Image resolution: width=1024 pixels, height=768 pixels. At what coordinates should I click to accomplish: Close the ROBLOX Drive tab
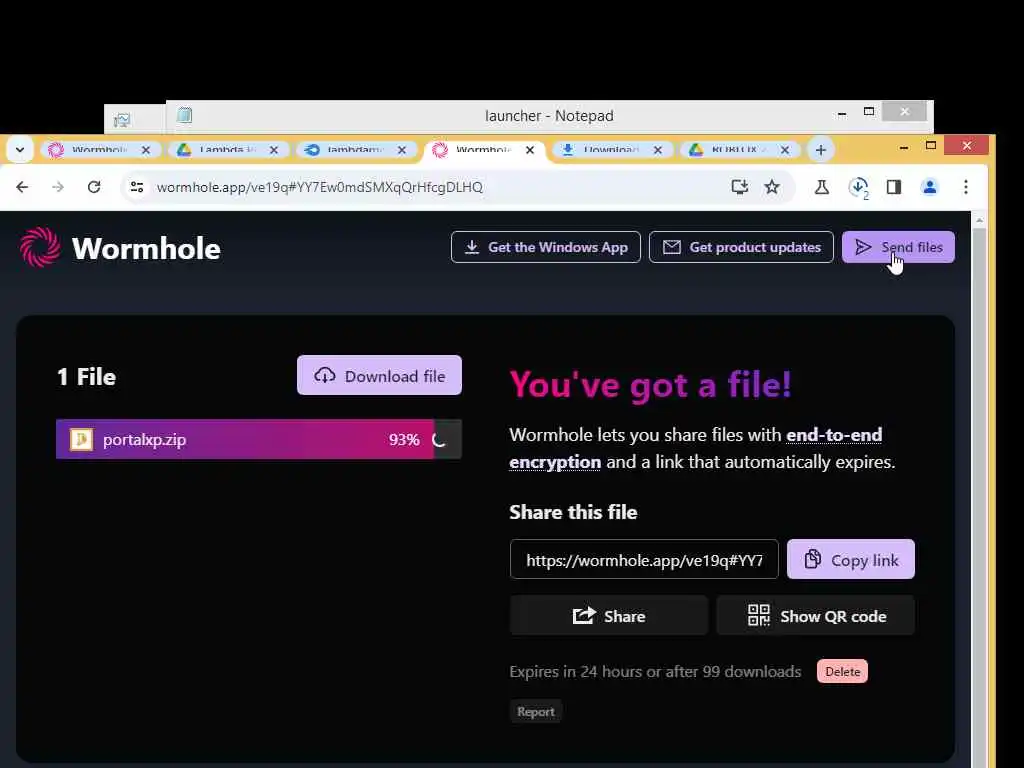tap(785, 150)
